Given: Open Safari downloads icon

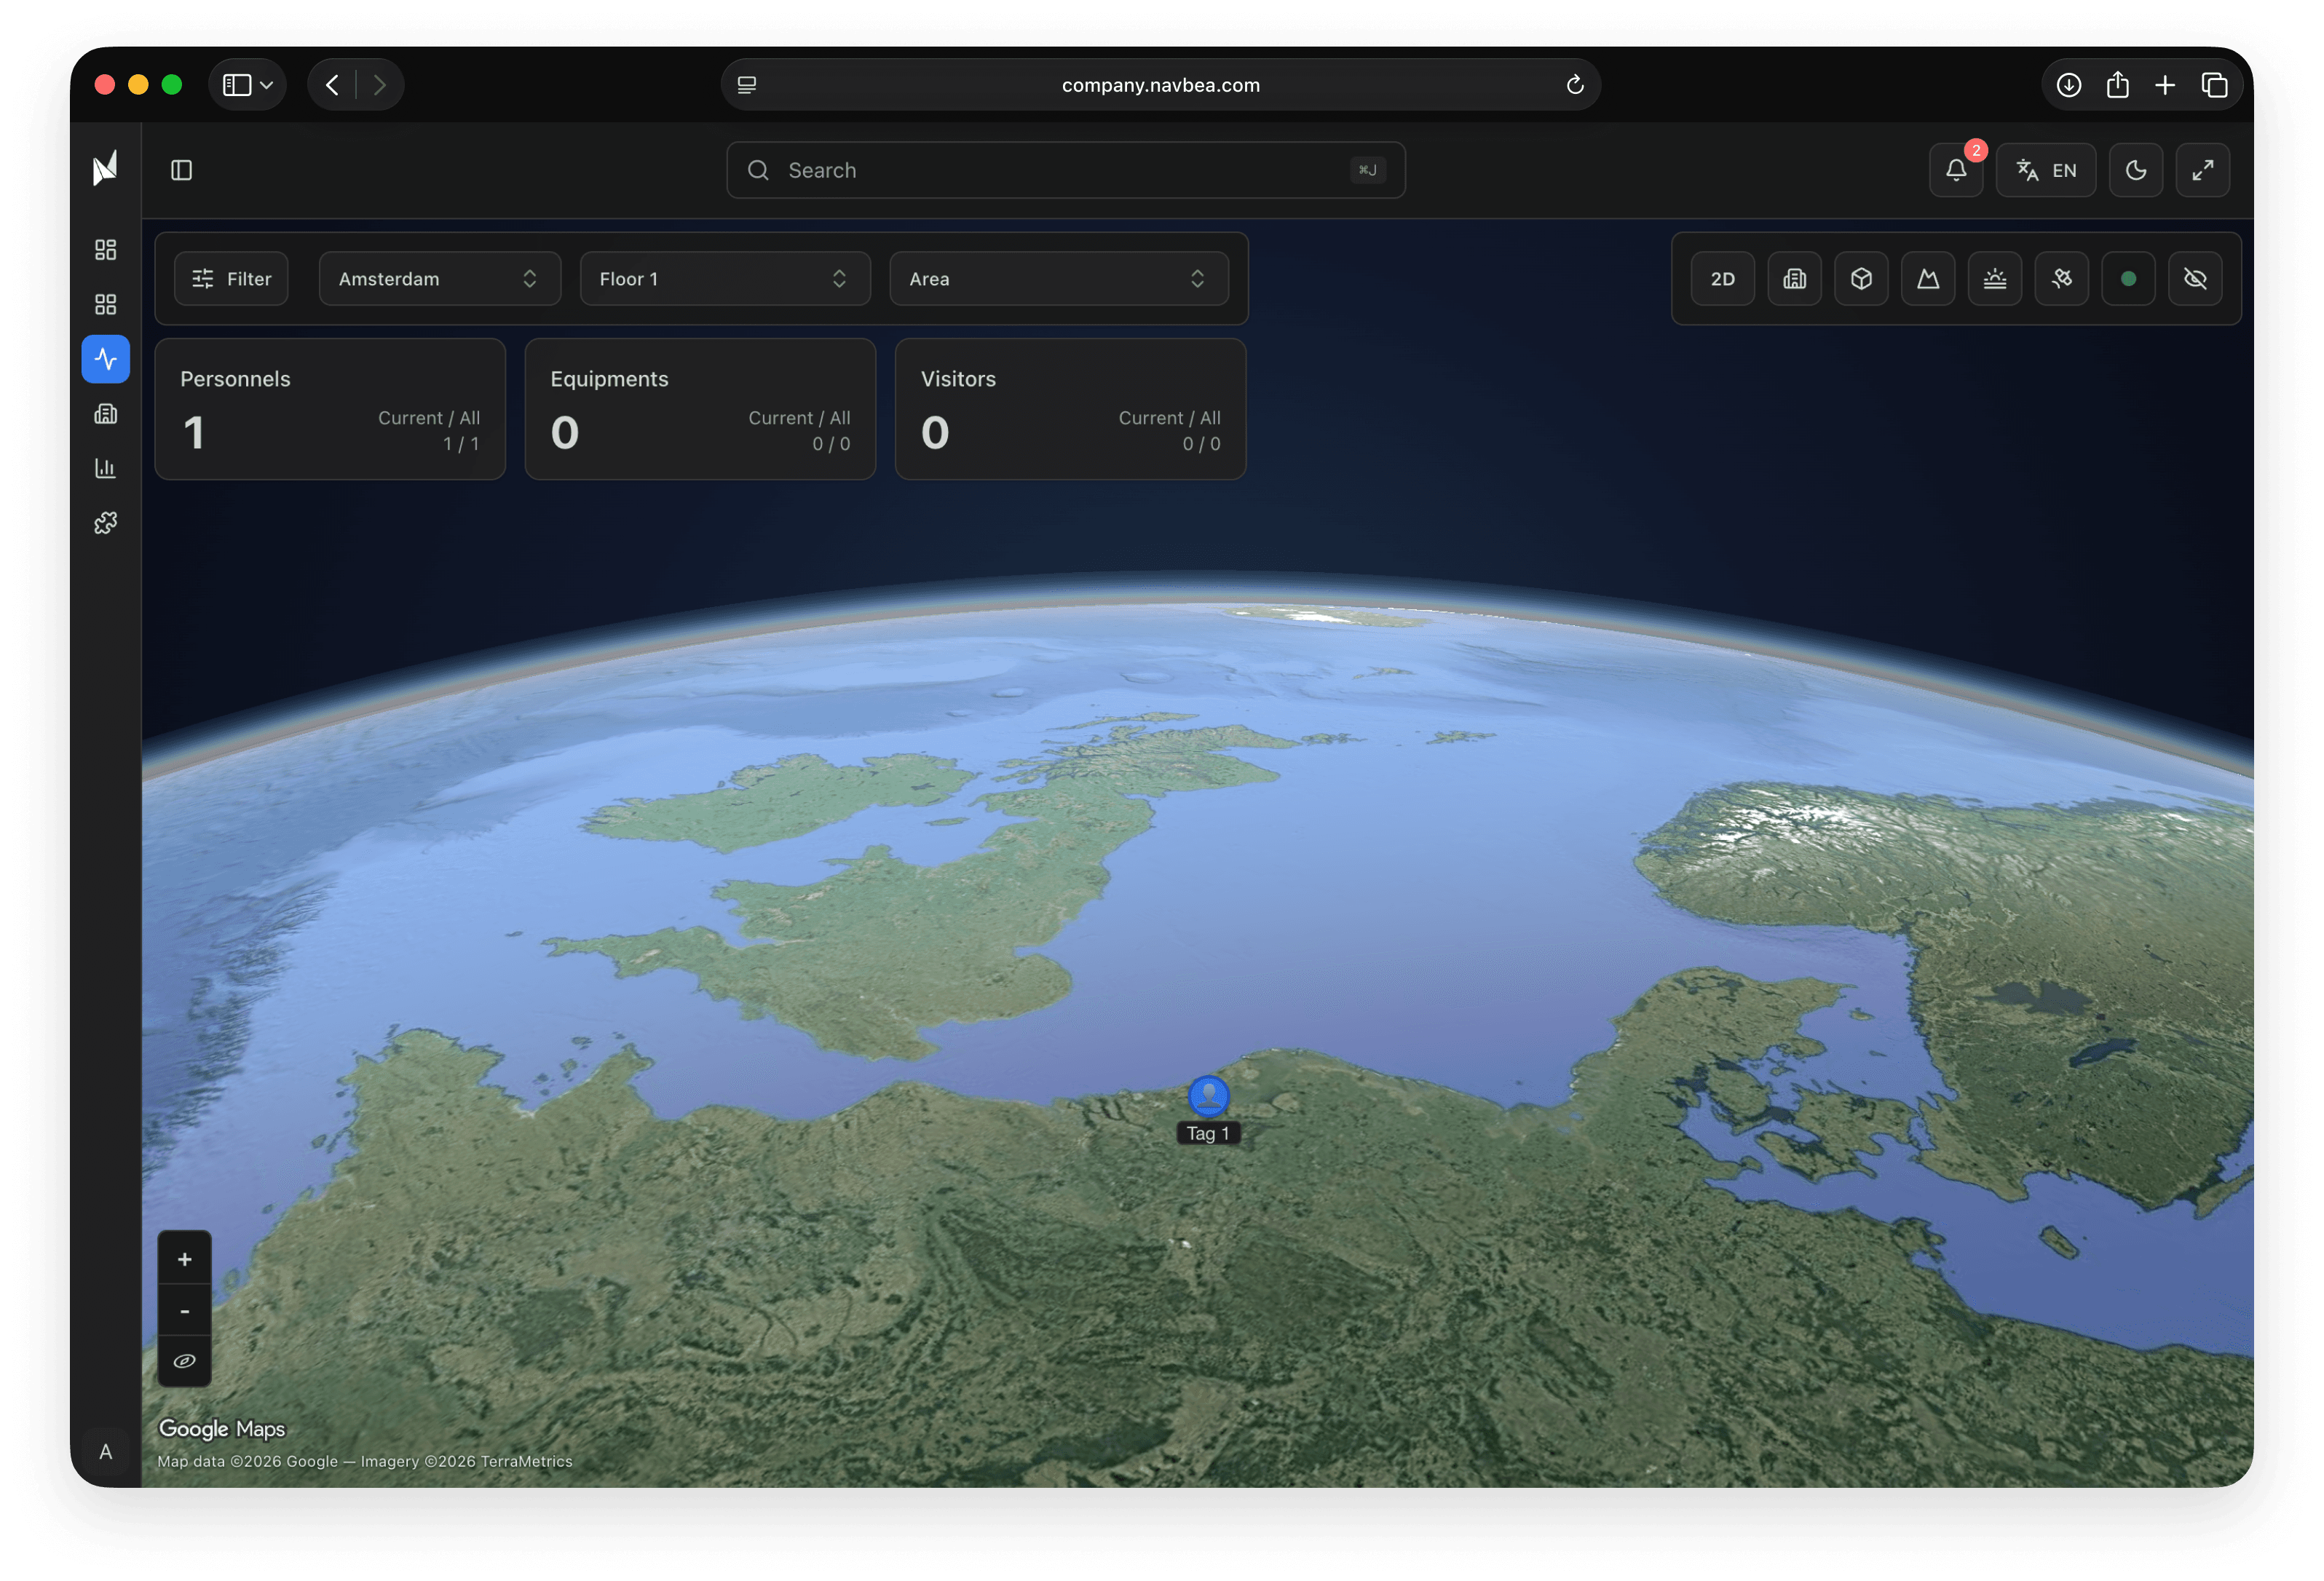Looking at the screenshot, I should (2069, 85).
